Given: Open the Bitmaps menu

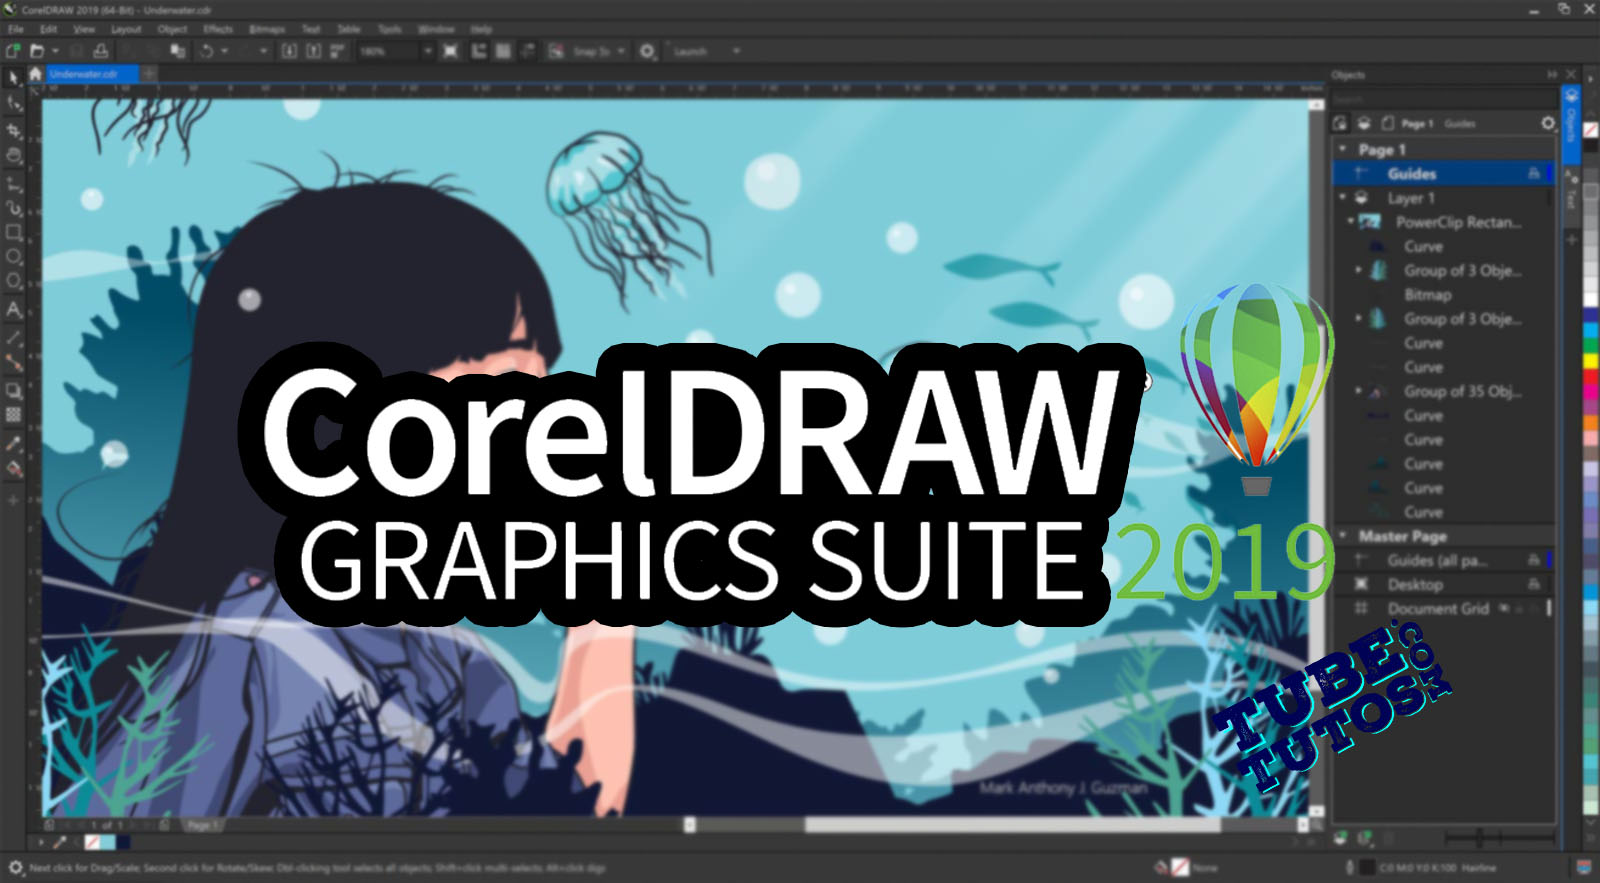Looking at the screenshot, I should point(267,29).
